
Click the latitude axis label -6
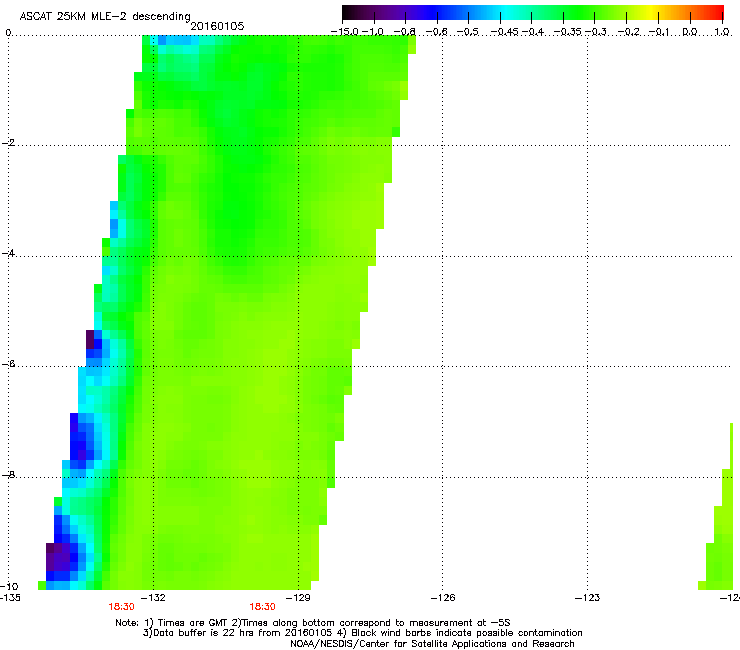(8, 364)
